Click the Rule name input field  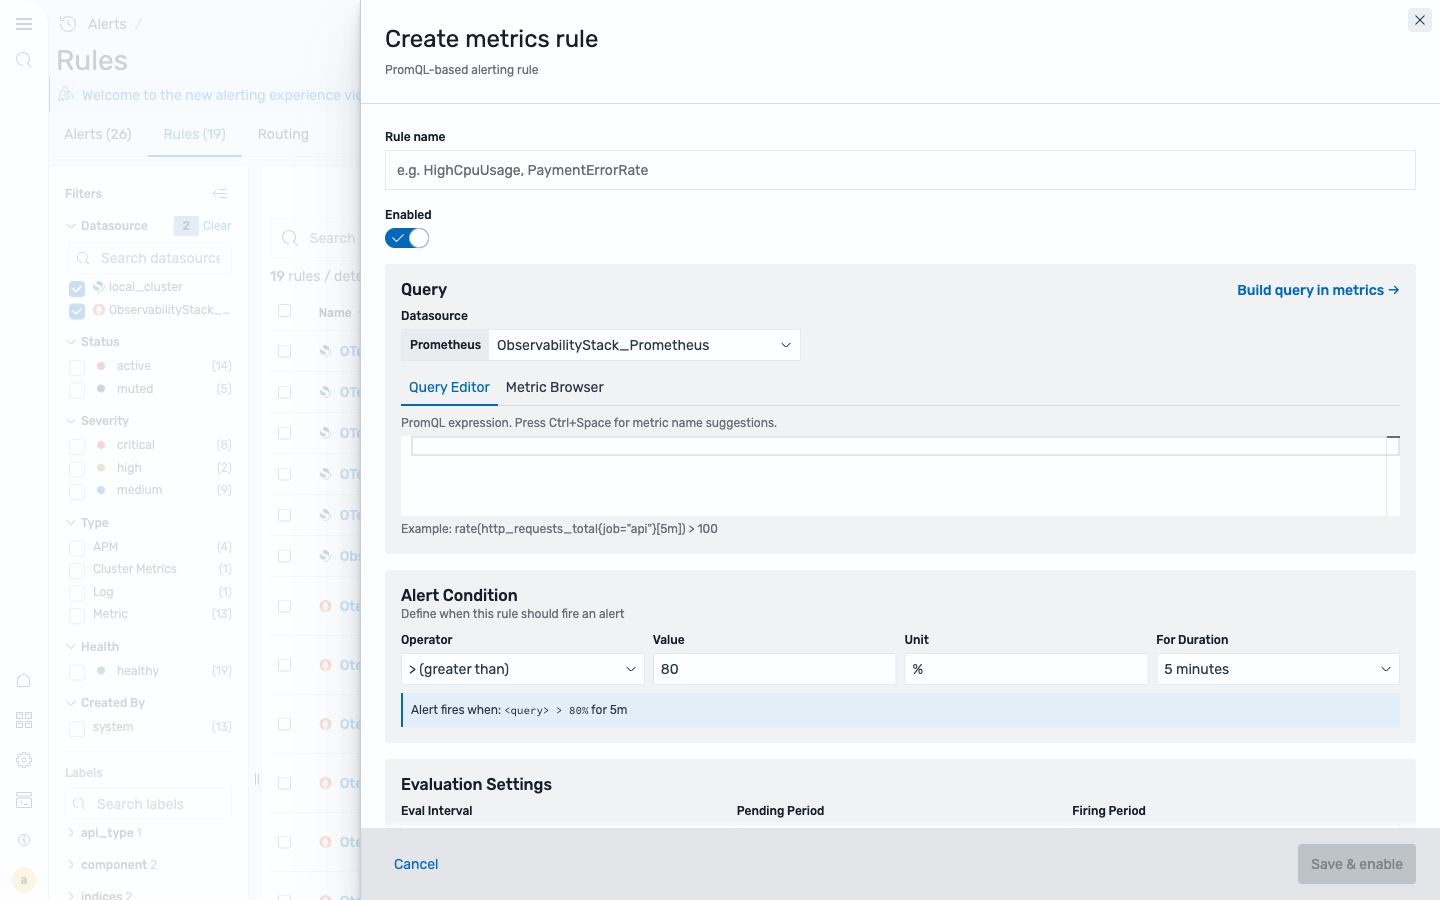click(x=900, y=170)
